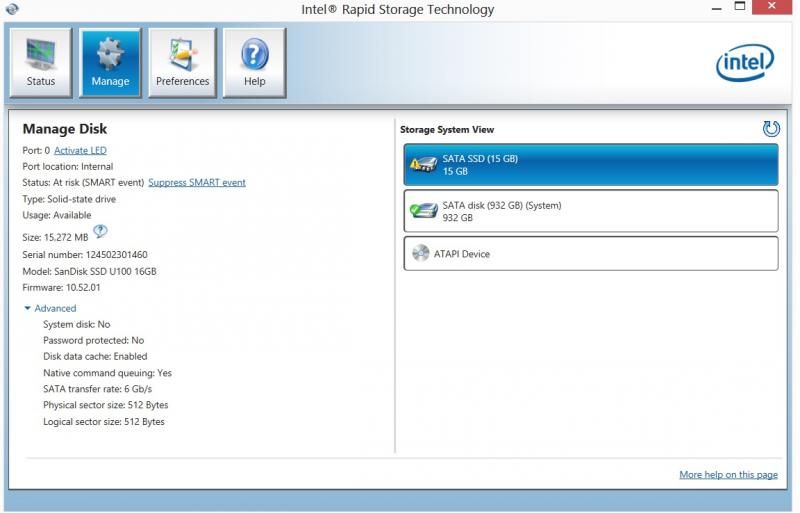This screenshot has width=800, height=513.
Task: Close the Rapid Storage Technology window
Action: coord(772,7)
